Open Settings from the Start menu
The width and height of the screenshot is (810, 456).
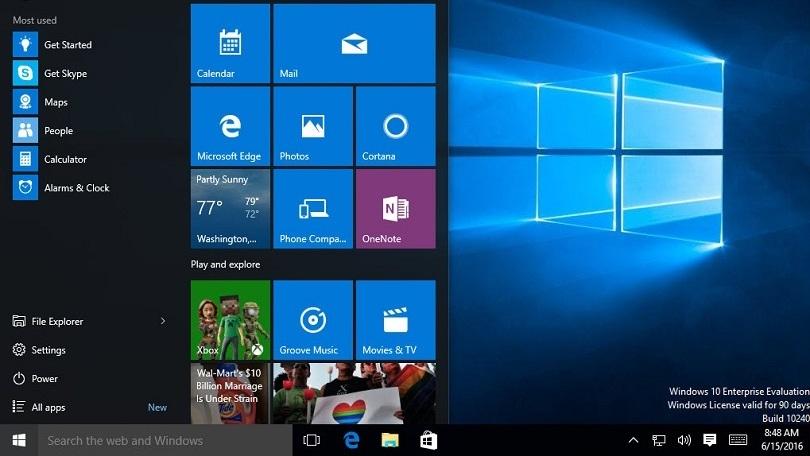click(x=48, y=350)
